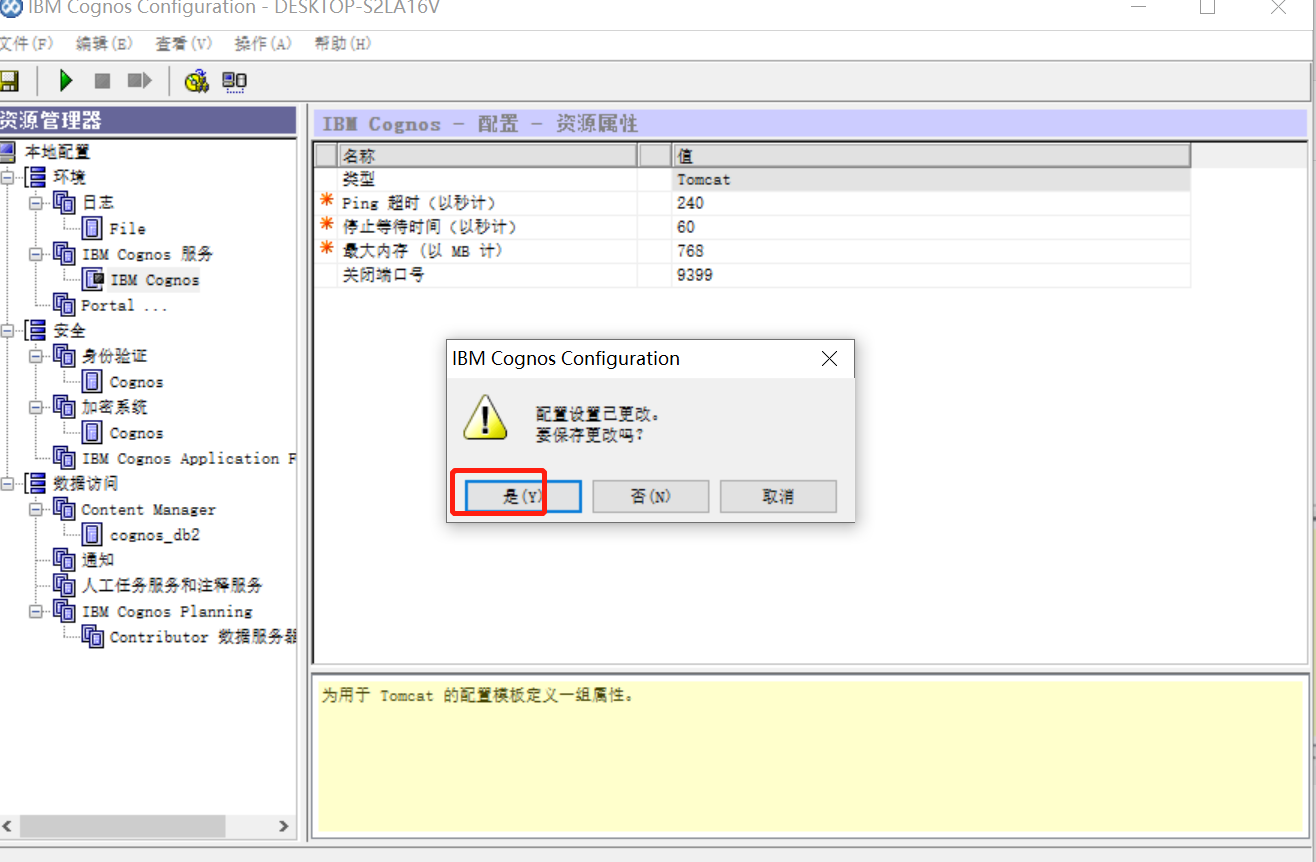Open the 查看(V) menu

tap(184, 44)
